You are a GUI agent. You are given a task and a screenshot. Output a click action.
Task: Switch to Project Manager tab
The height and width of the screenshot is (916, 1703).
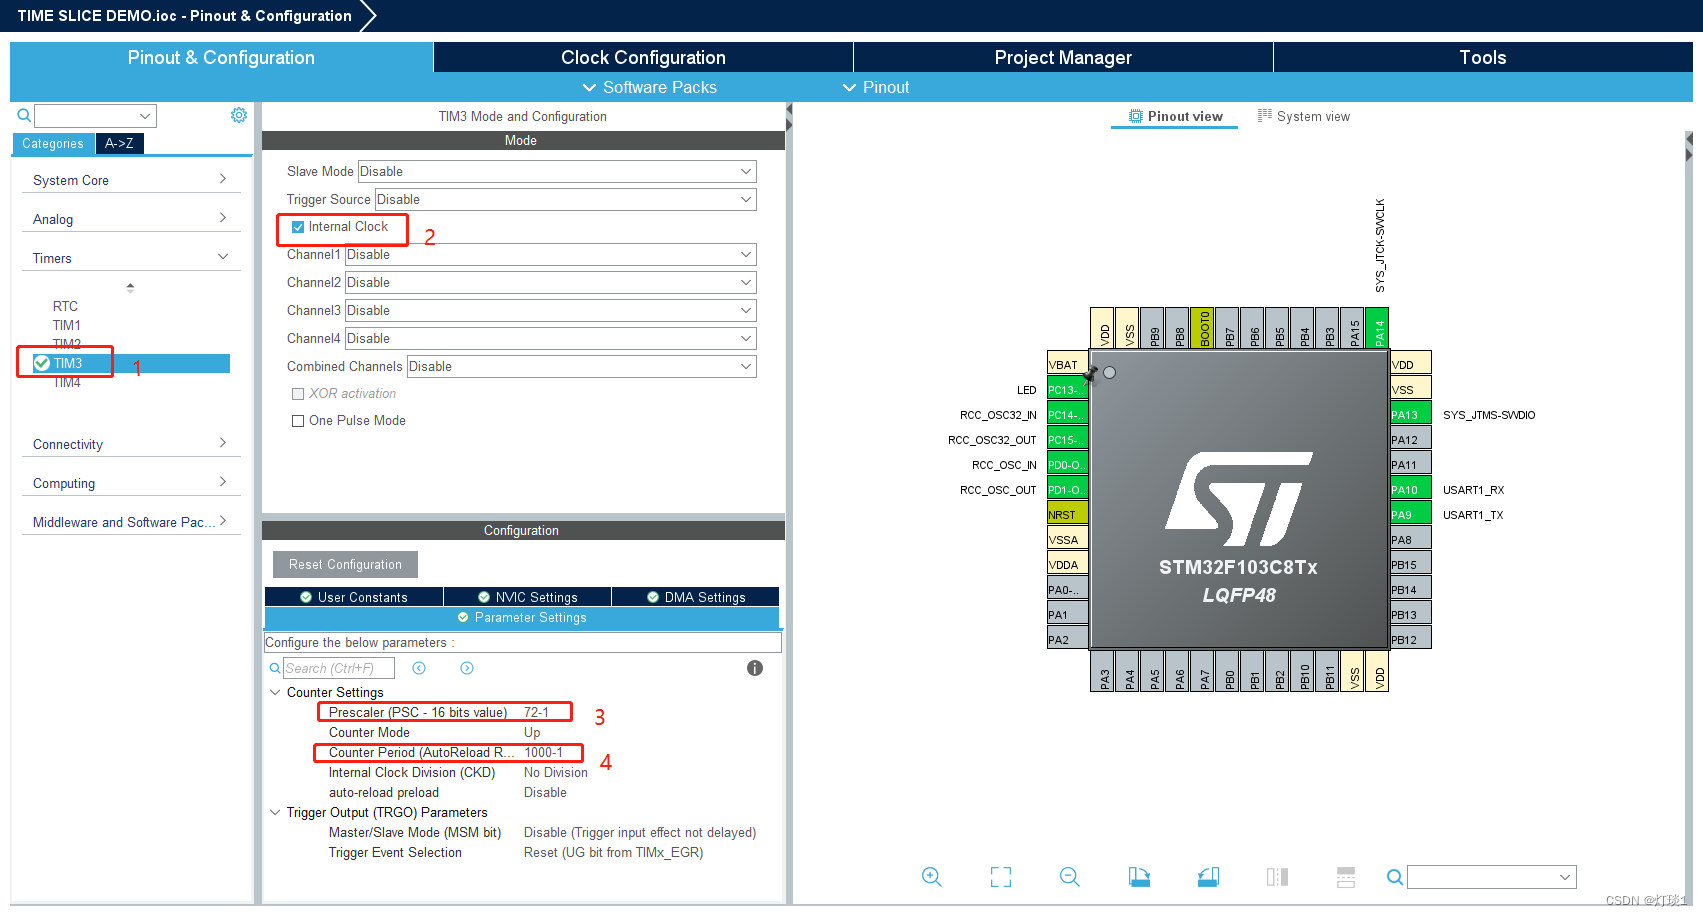(1063, 57)
